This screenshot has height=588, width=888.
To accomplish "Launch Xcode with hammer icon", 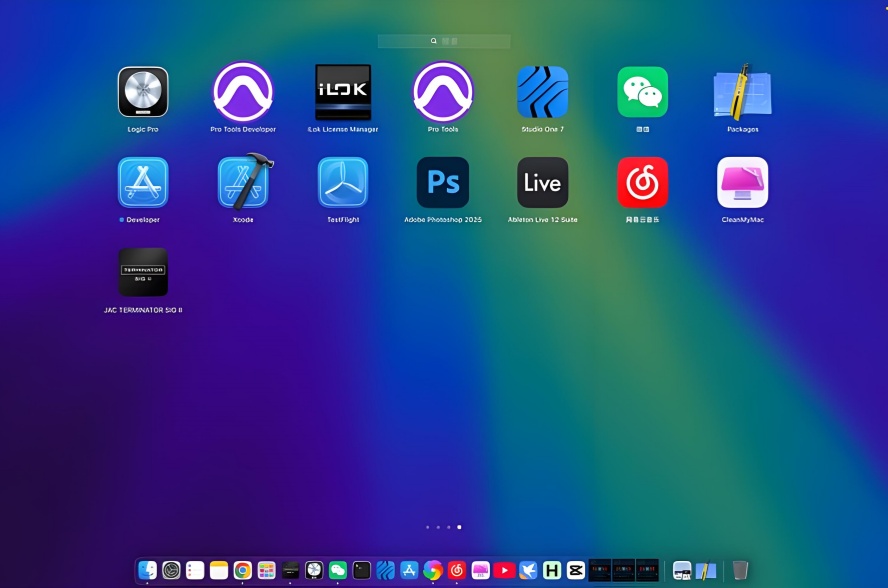I will click(245, 181).
